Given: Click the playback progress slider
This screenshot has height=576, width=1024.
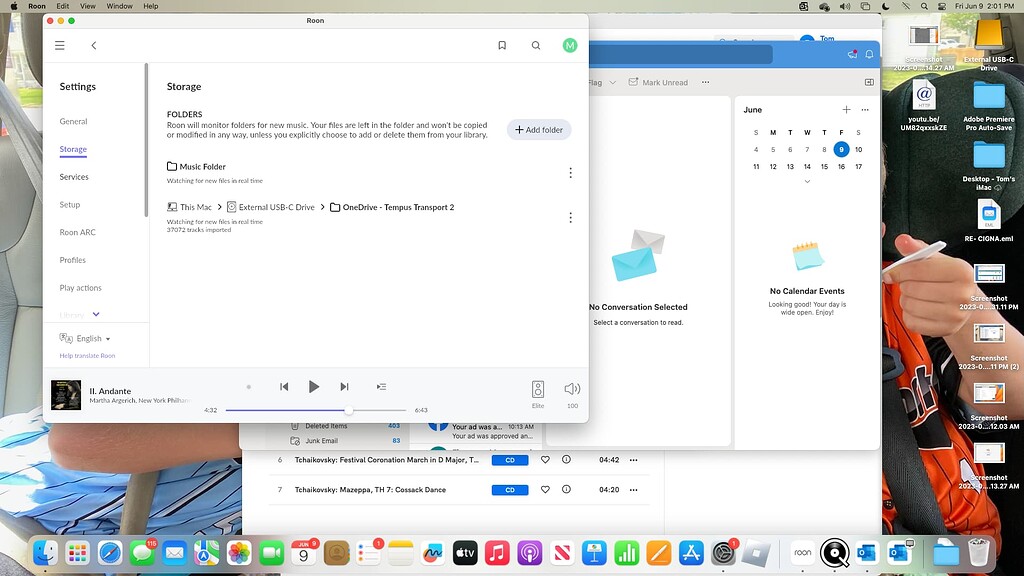Looking at the screenshot, I should pyautogui.click(x=349, y=409).
